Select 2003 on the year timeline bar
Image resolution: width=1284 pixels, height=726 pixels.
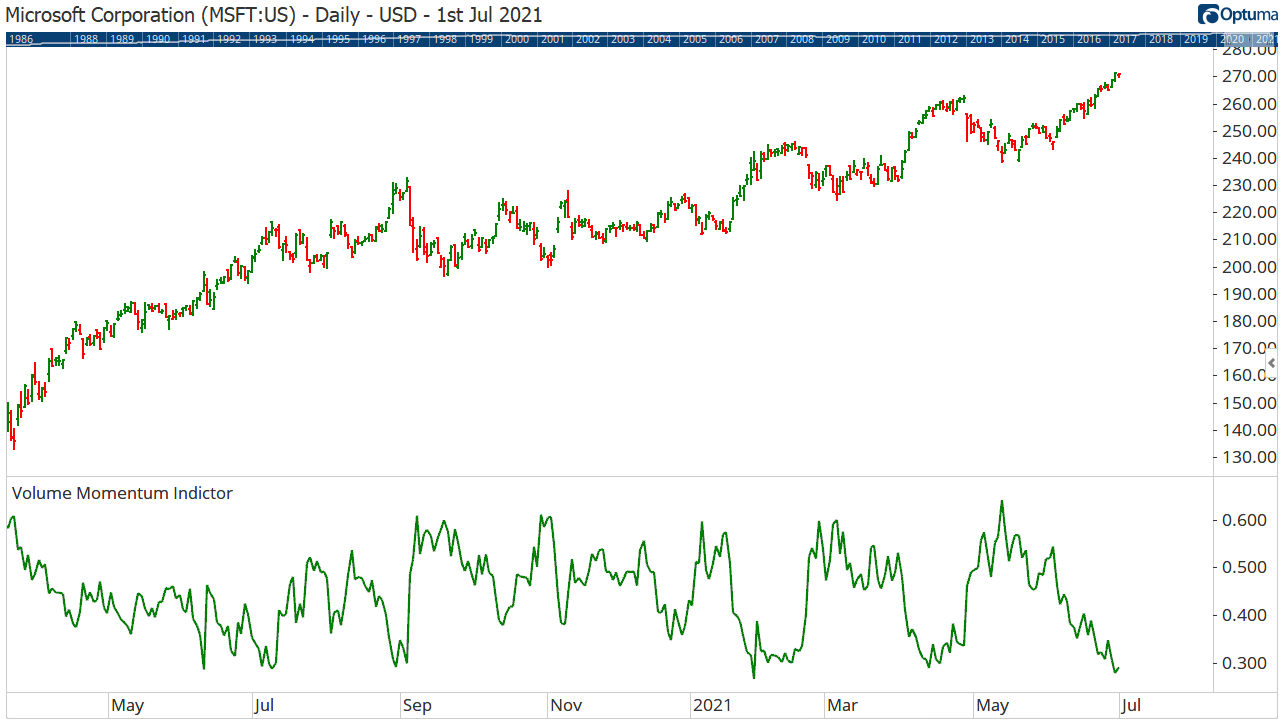[623, 39]
